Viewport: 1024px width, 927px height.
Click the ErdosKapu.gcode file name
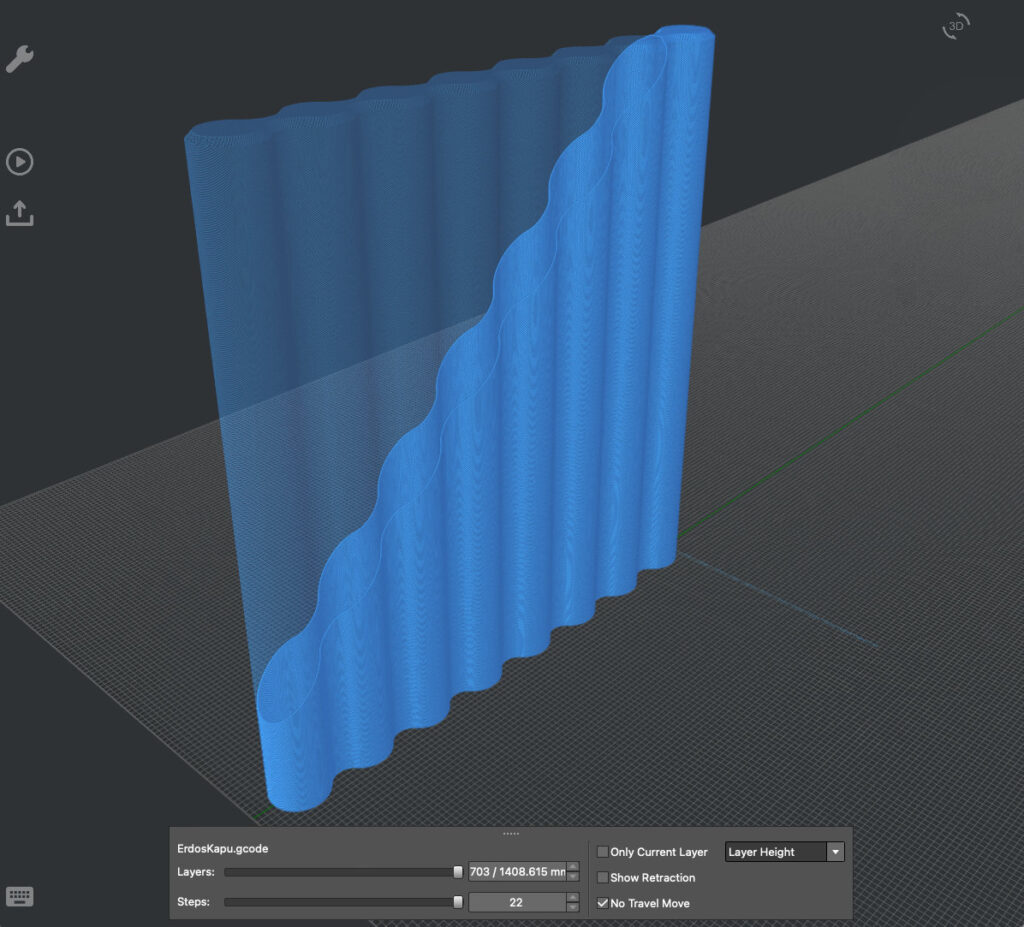[x=223, y=849]
